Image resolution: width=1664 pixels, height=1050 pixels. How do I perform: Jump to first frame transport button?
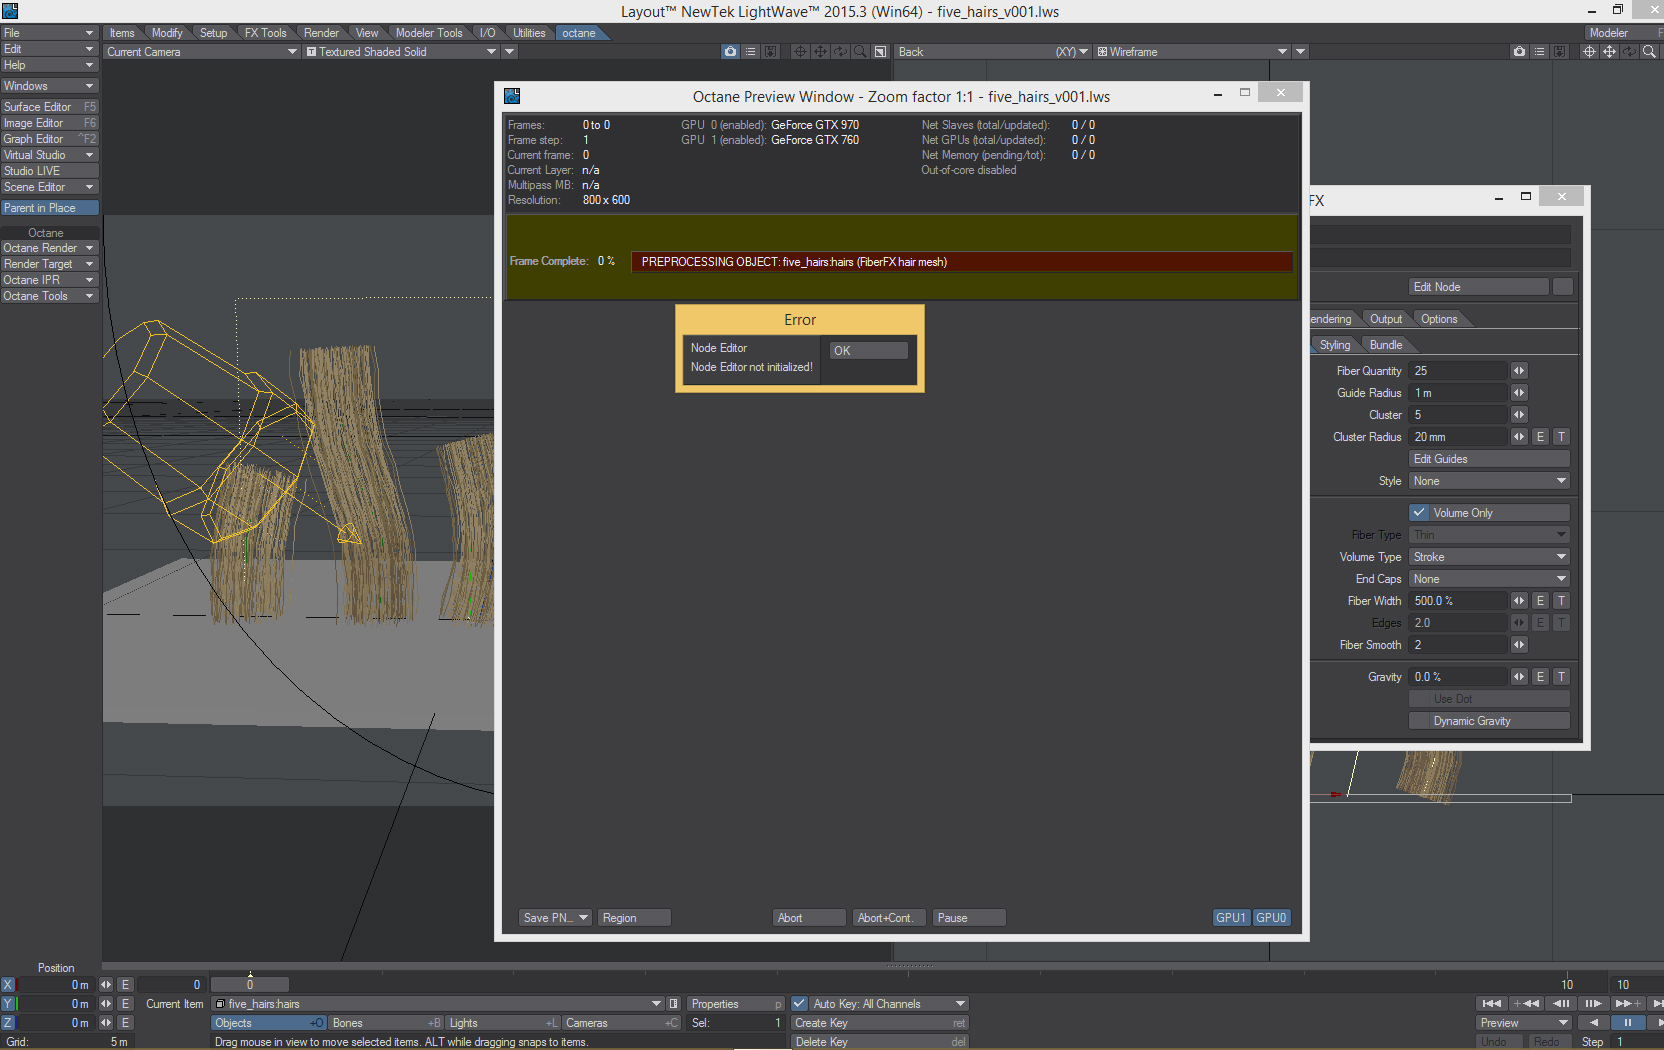(1492, 1004)
